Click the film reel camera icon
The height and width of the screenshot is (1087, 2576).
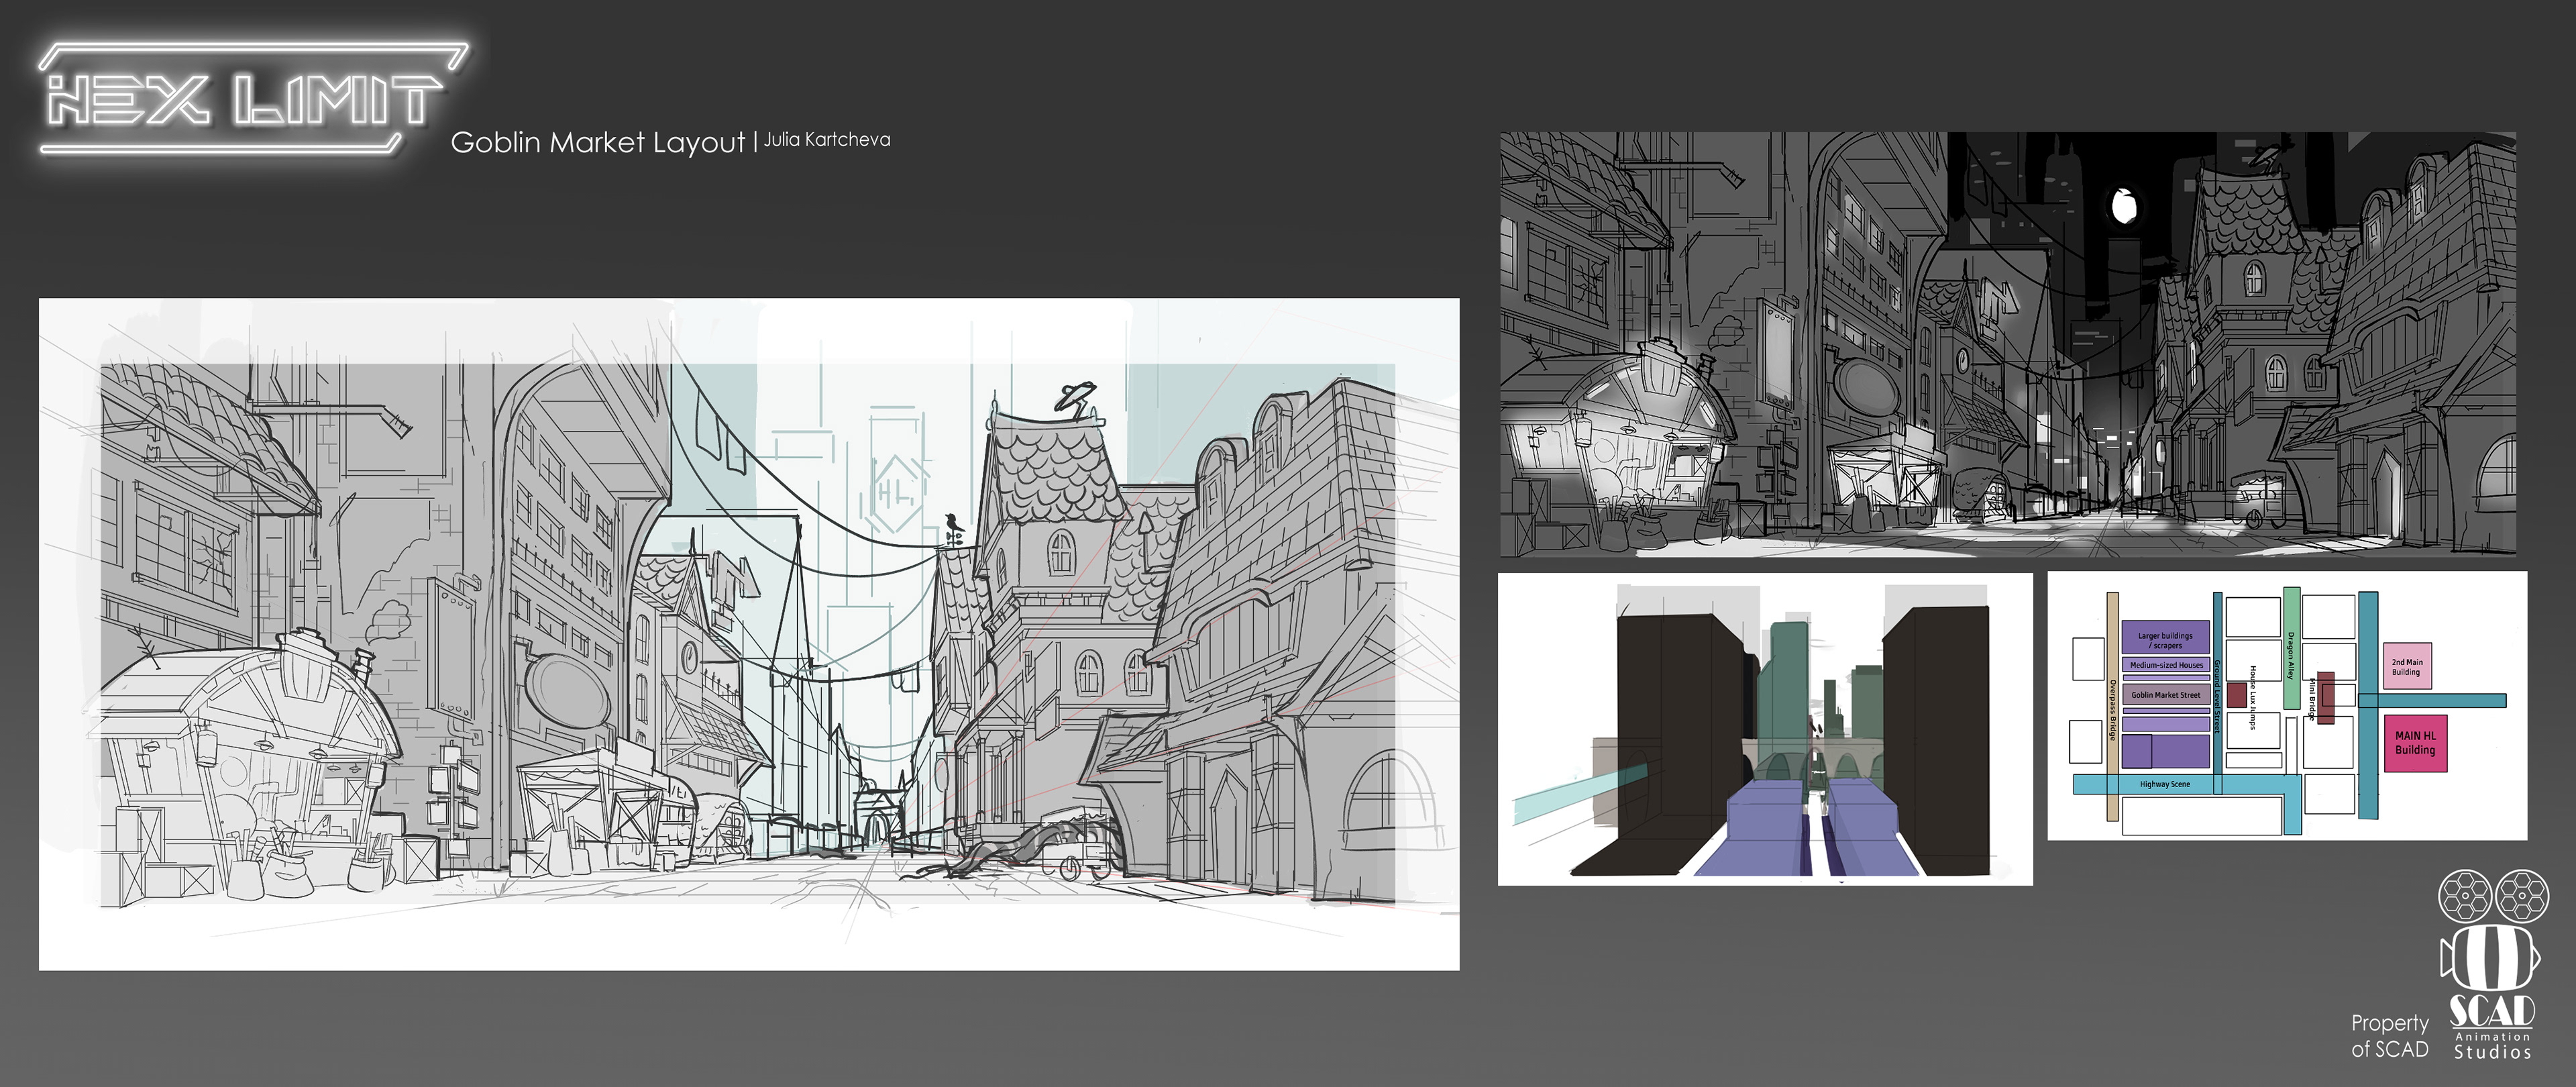(x=2490, y=930)
